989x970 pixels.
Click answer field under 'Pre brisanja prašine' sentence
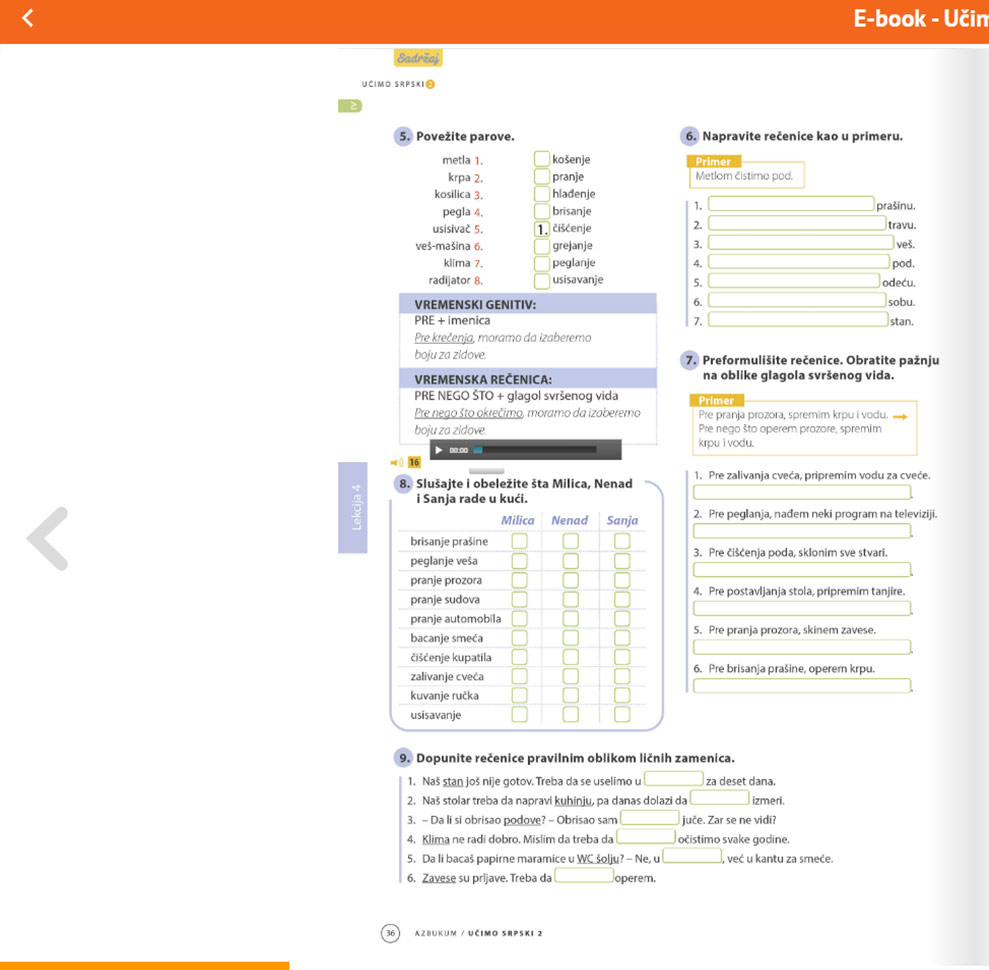click(802, 685)
